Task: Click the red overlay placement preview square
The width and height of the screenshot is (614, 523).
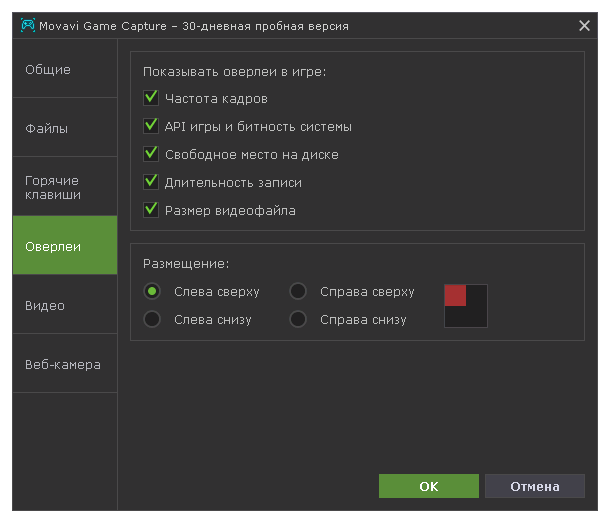Action: (x=455, y=295)
